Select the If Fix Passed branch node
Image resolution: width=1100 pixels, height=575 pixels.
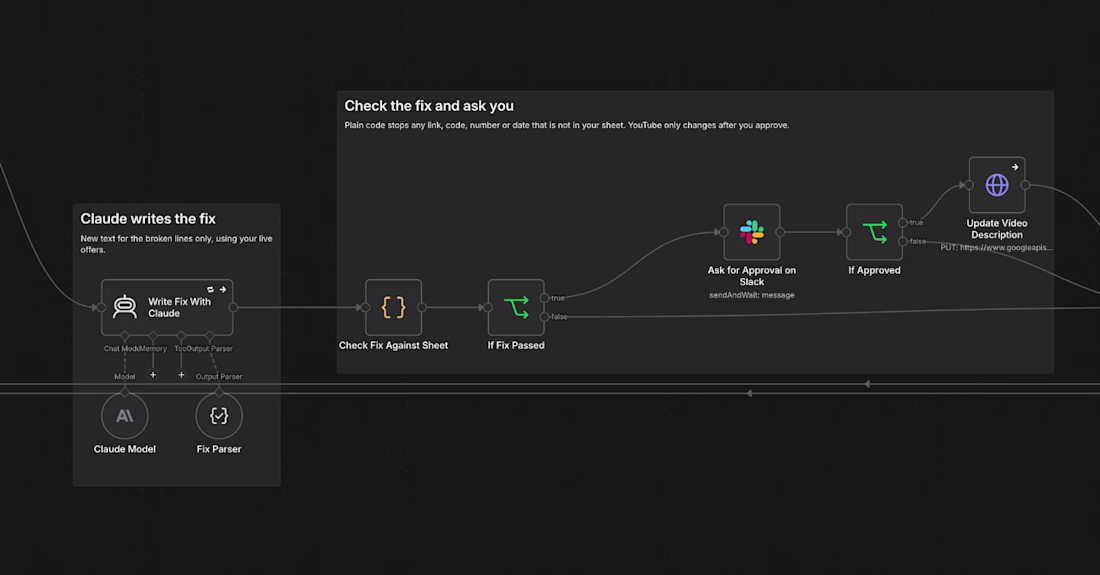pos(516,307)
